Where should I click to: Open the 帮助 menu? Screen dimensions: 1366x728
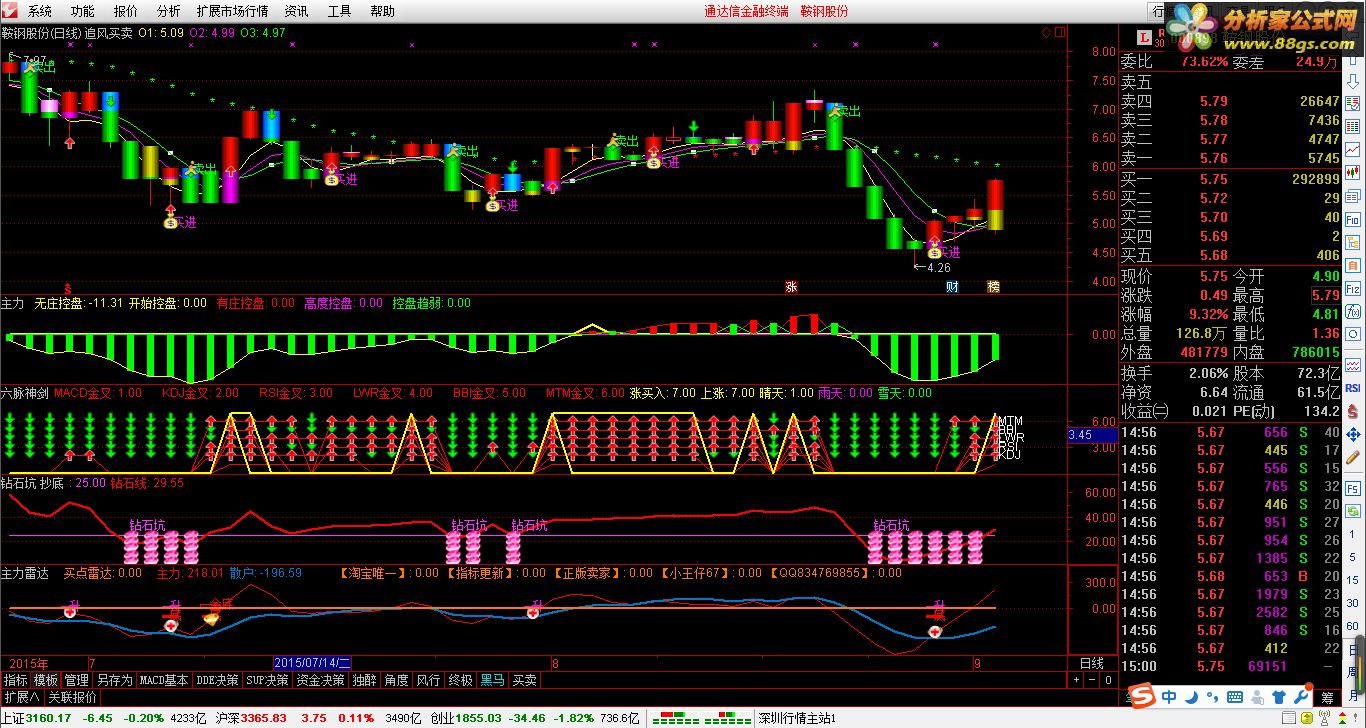pyautogui.click(x=383, y=11)
